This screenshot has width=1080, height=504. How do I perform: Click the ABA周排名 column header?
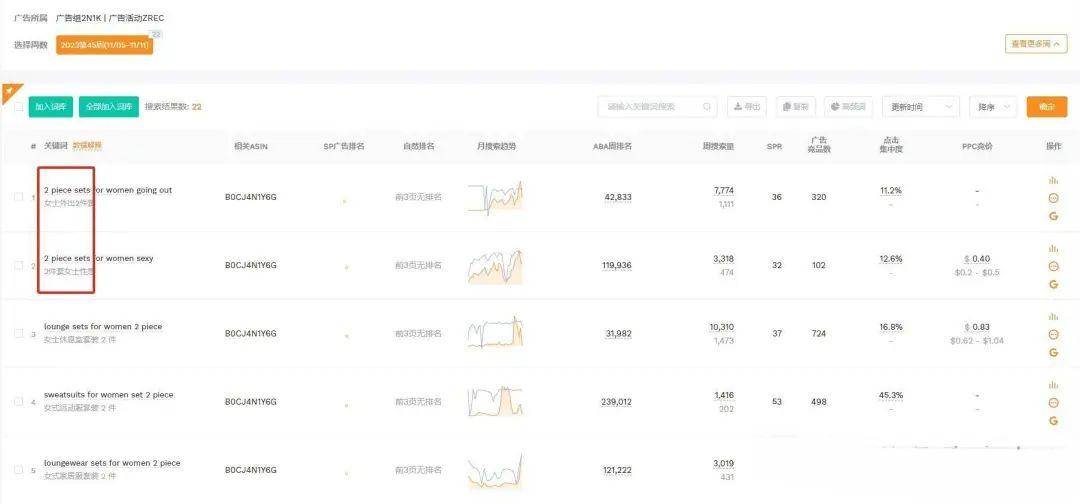[x=612, y=146]
